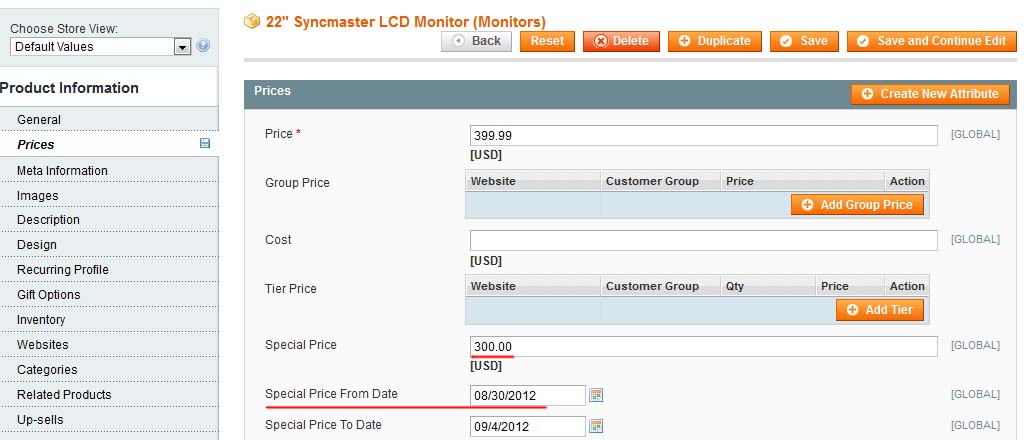This screenshot has height=440, width=1024.
Task: Click the Add Tier button
Action: click(x=880, y=310)
